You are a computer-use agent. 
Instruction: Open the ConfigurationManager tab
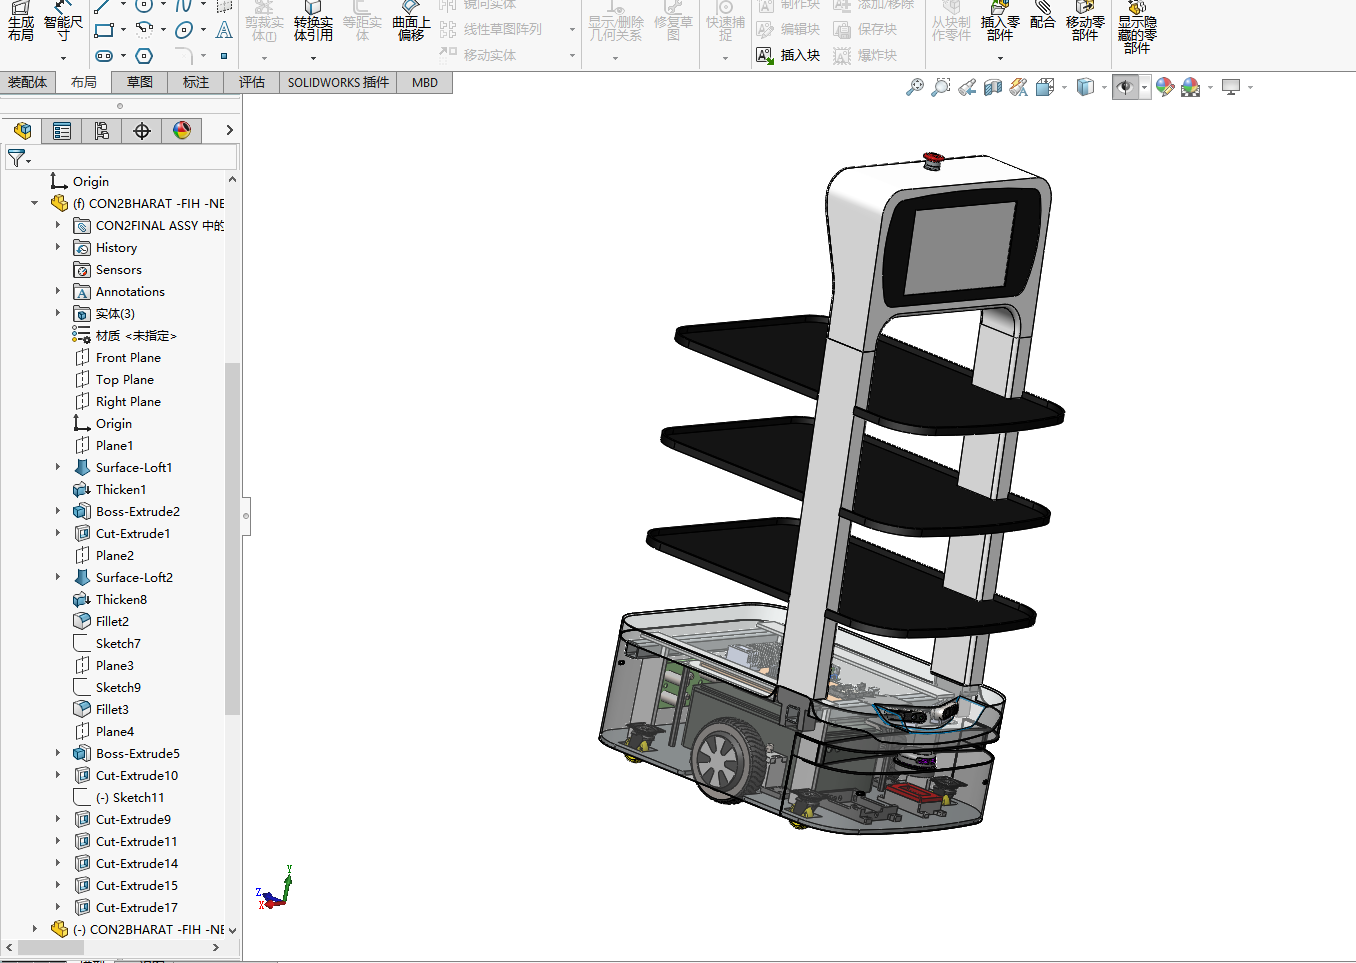click(102, 130)
